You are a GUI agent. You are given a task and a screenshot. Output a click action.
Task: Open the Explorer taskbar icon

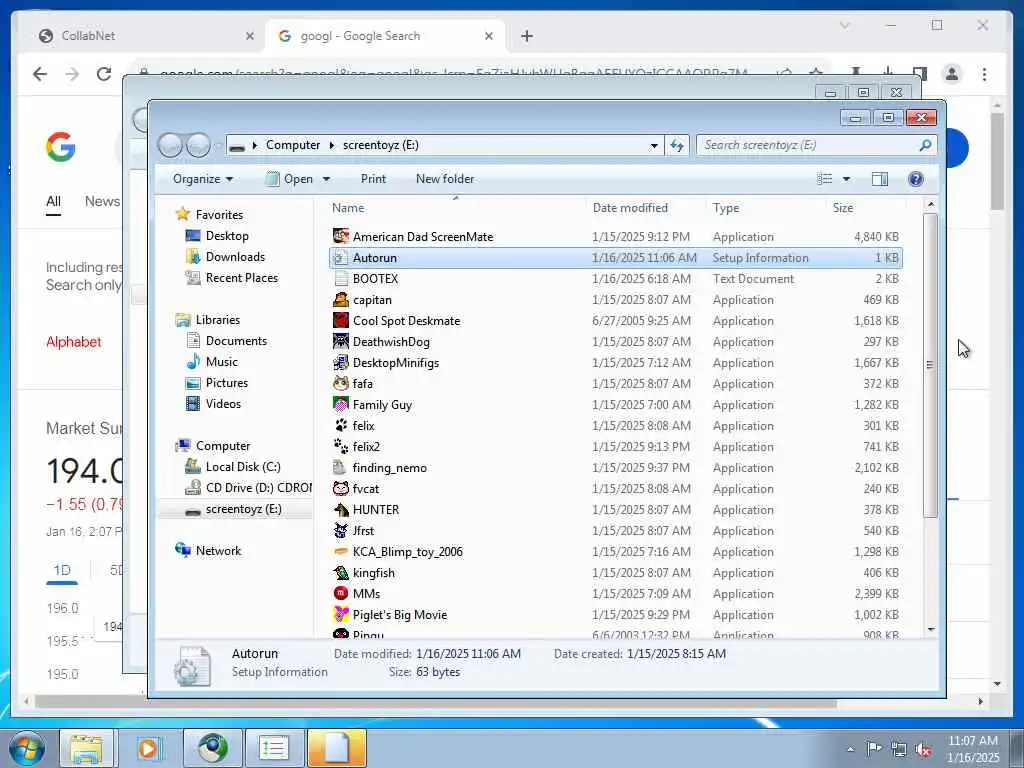point(87,748)
